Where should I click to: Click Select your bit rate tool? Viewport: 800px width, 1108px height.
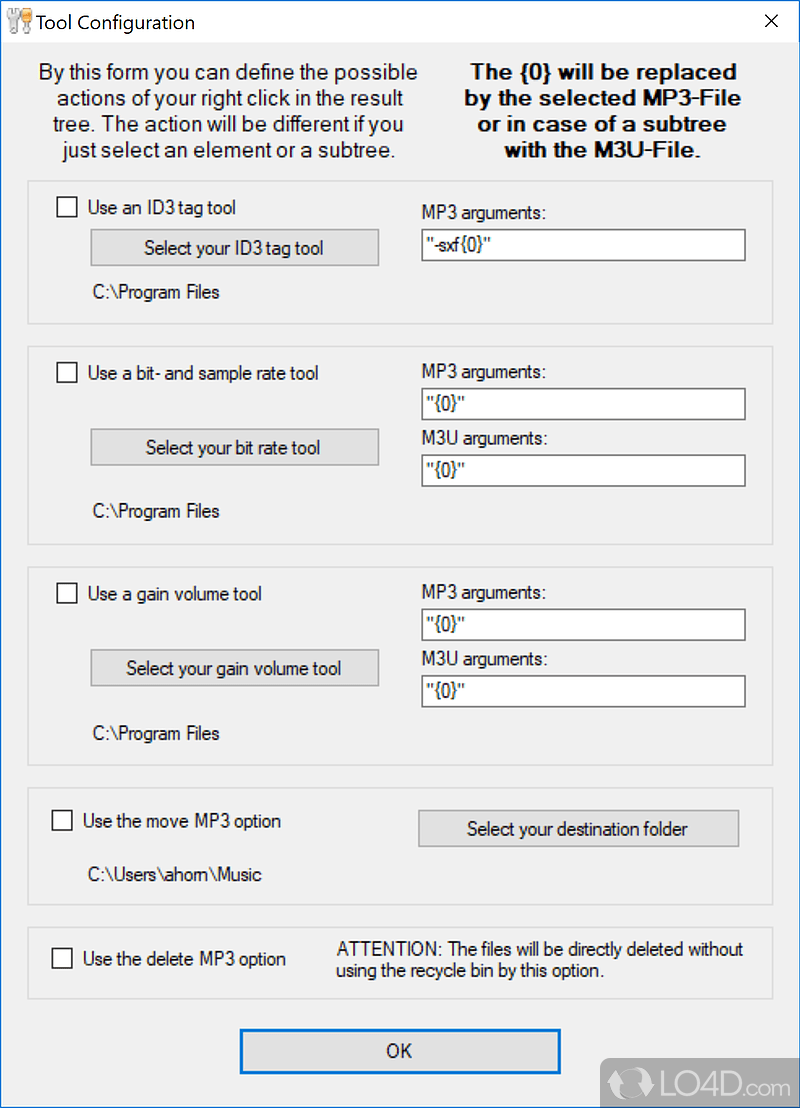pyautogui.click(x=234, y=447)
